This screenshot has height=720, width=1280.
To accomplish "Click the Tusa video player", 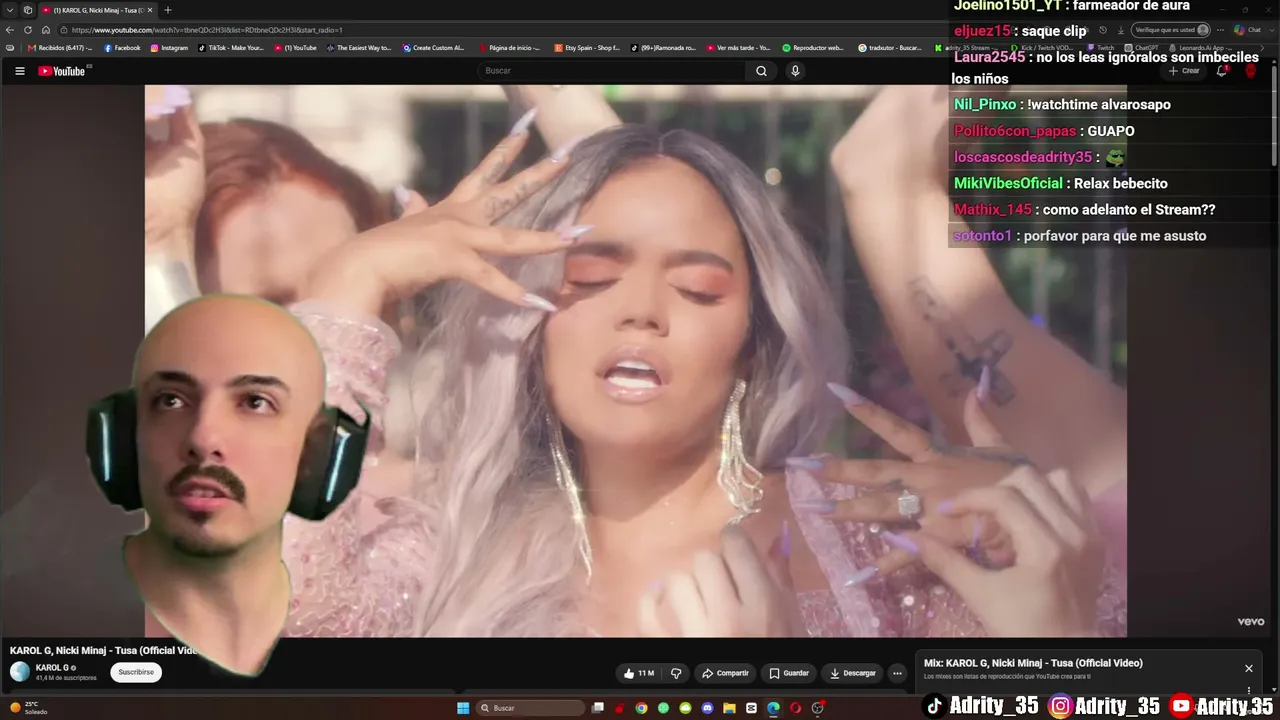I will (x=636, y=360).
